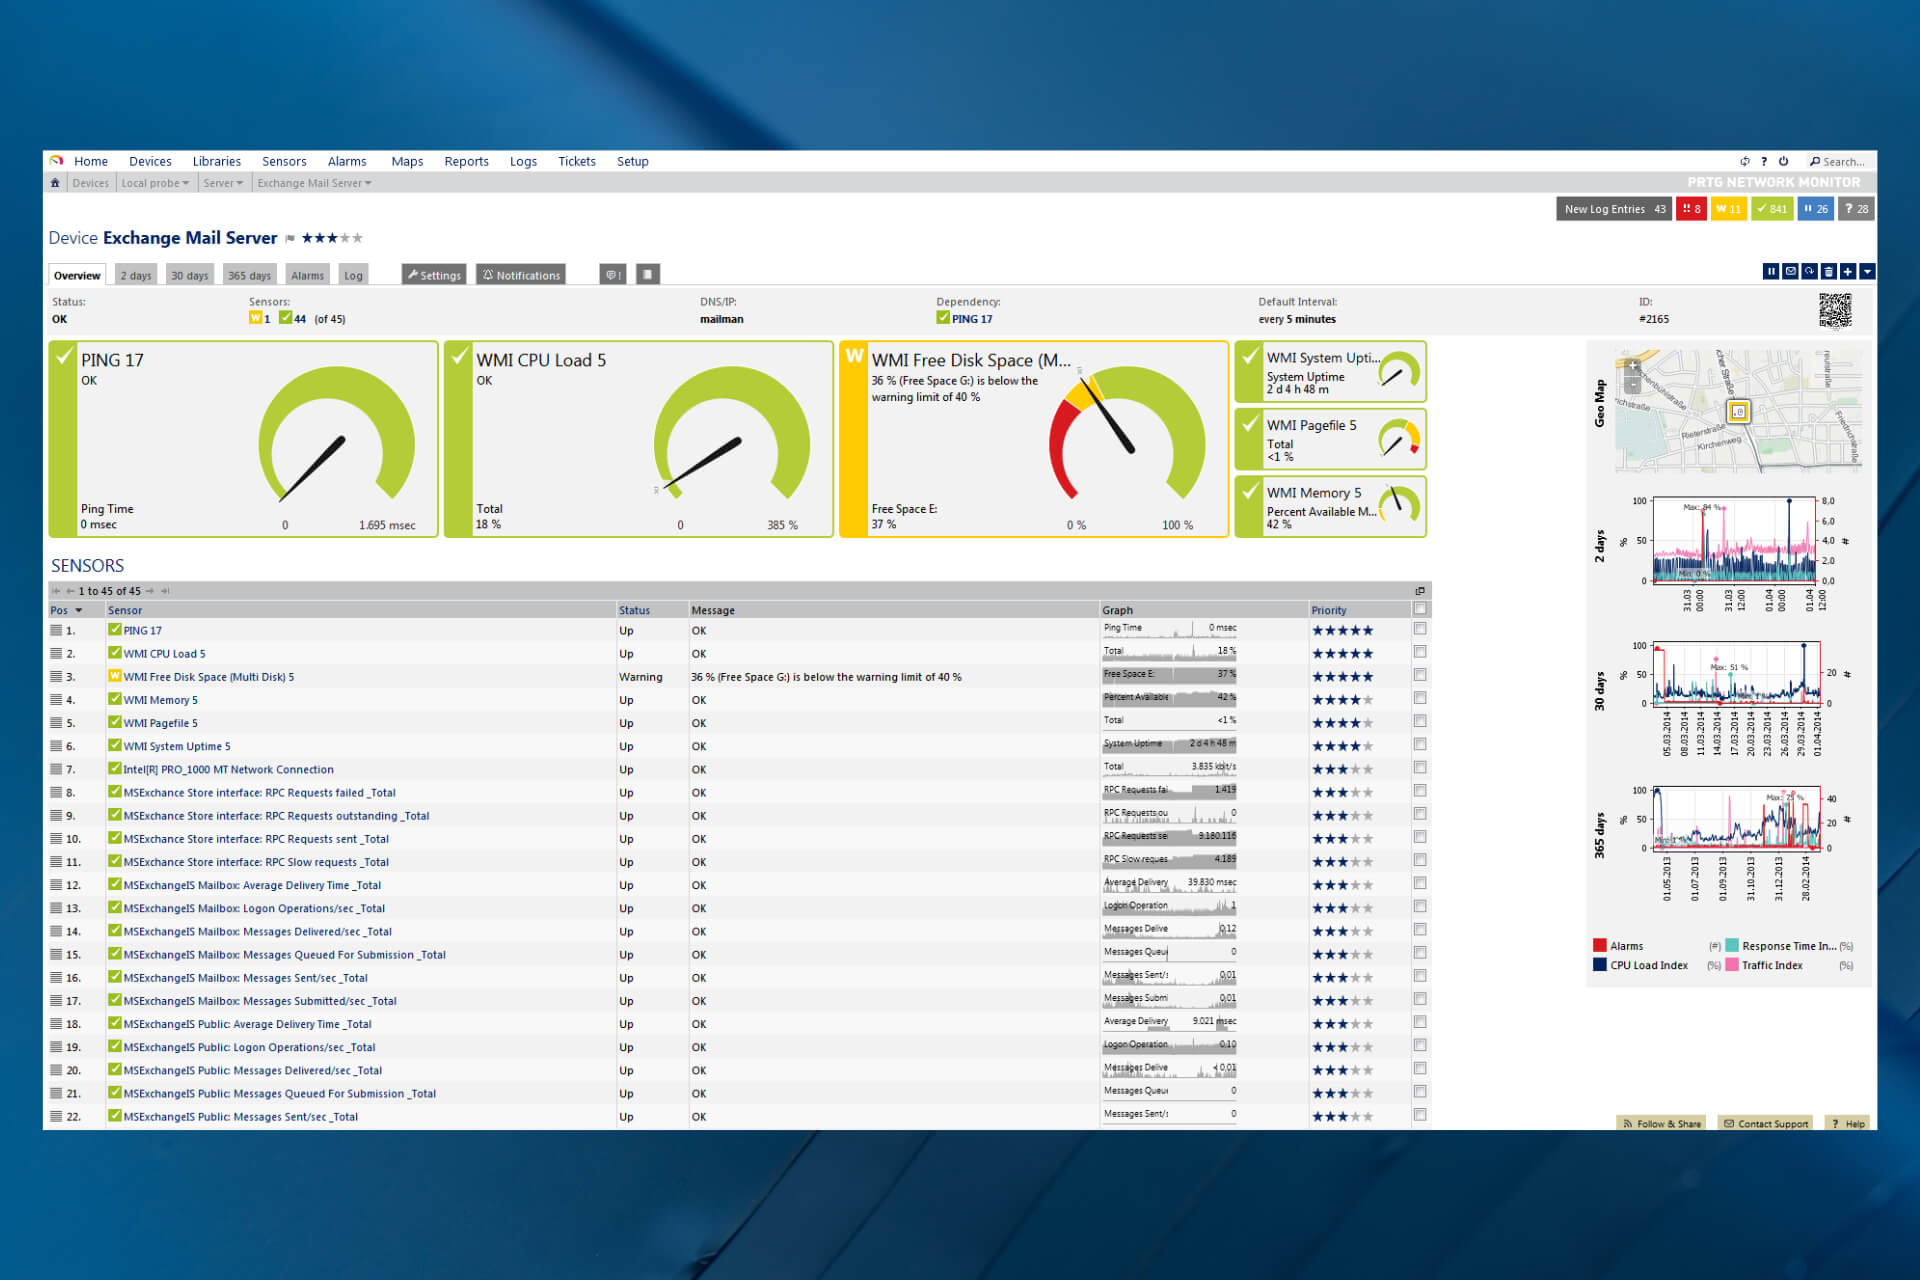This screenshot has height=1280, width=1920.
Task: Open the Sensors menu
Action: tap(284, 161)
